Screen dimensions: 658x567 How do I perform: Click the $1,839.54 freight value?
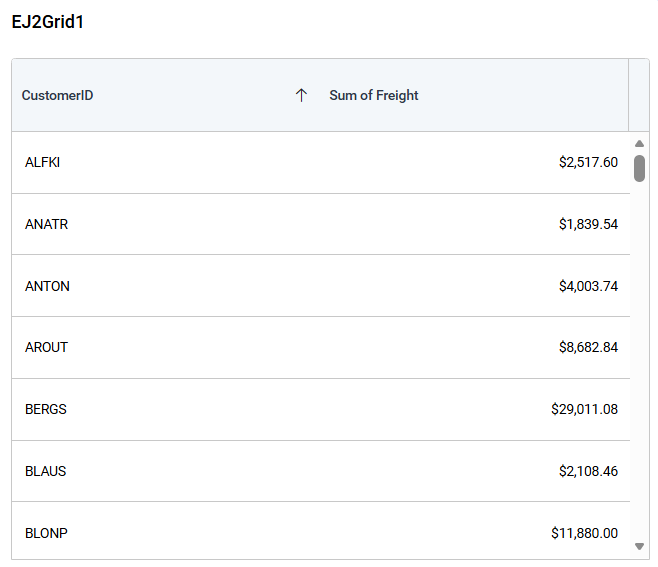coord(588,224)
